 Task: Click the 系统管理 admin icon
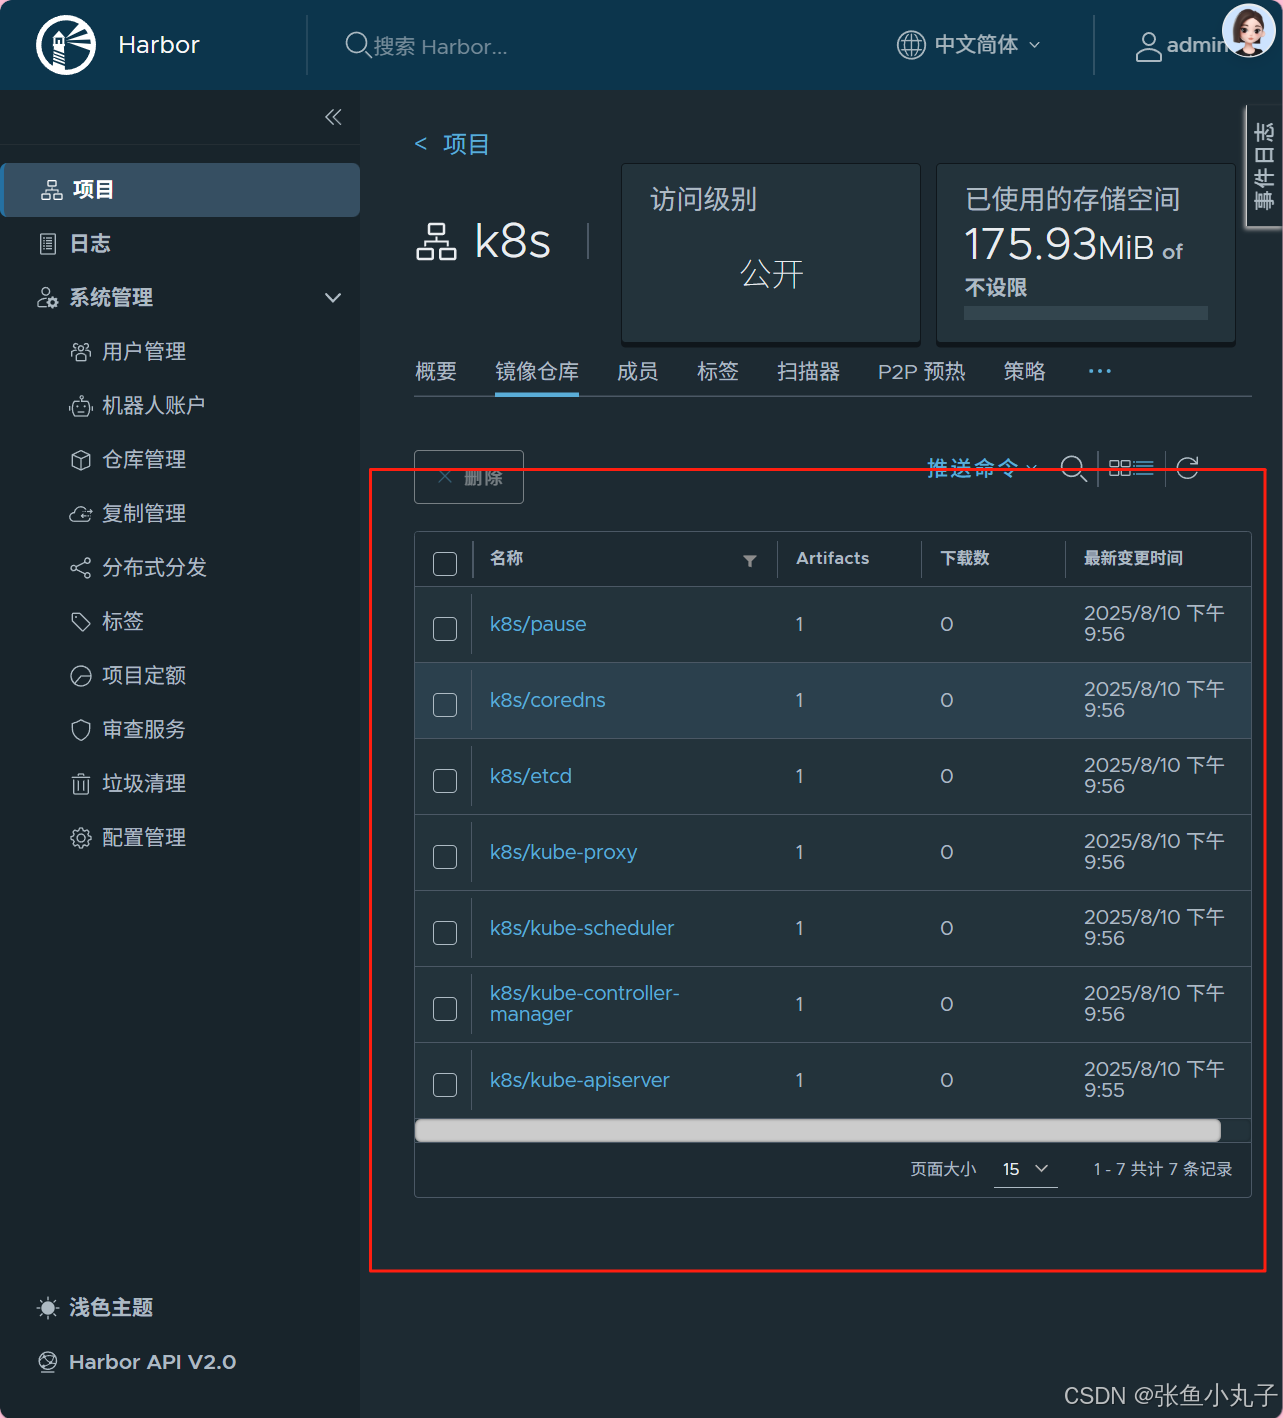click(48, 298)
